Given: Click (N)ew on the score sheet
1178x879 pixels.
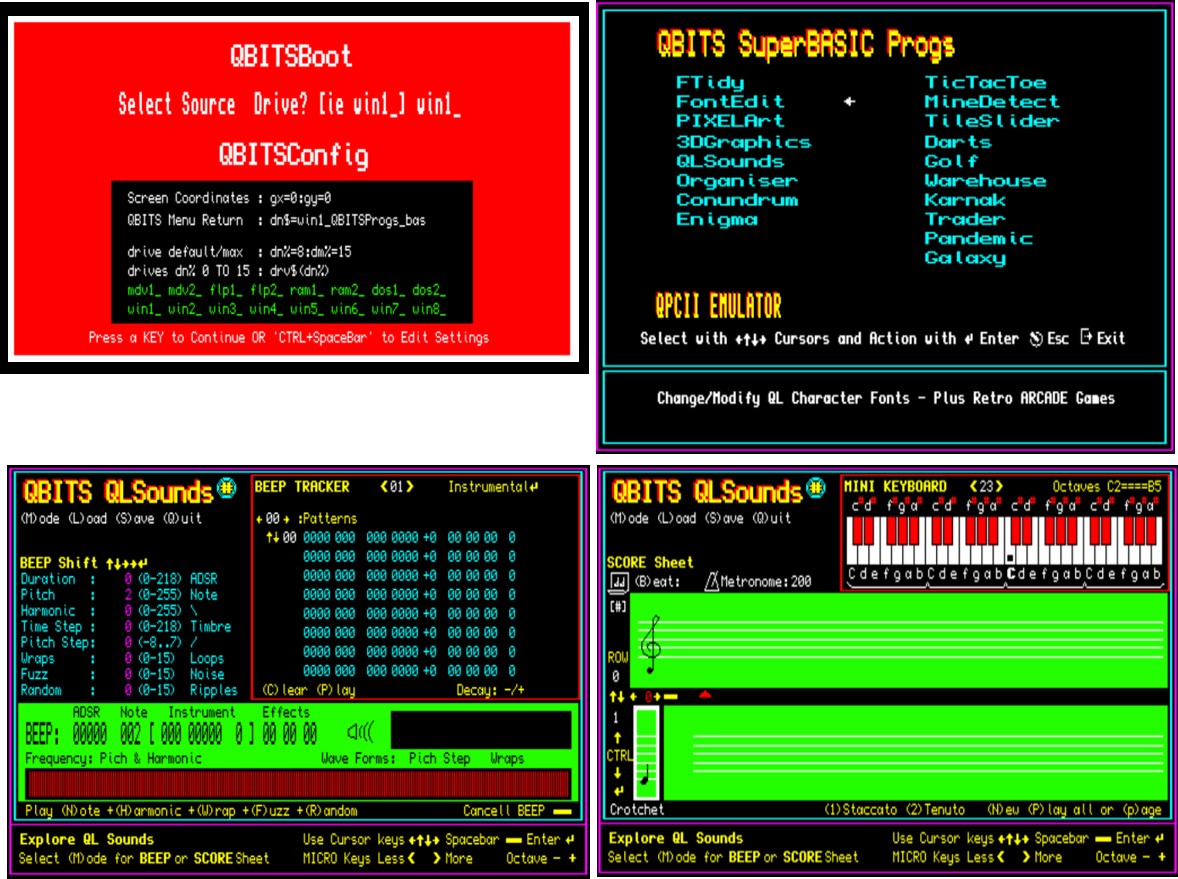Looking at the screenshot, I should pos(1004,810).
